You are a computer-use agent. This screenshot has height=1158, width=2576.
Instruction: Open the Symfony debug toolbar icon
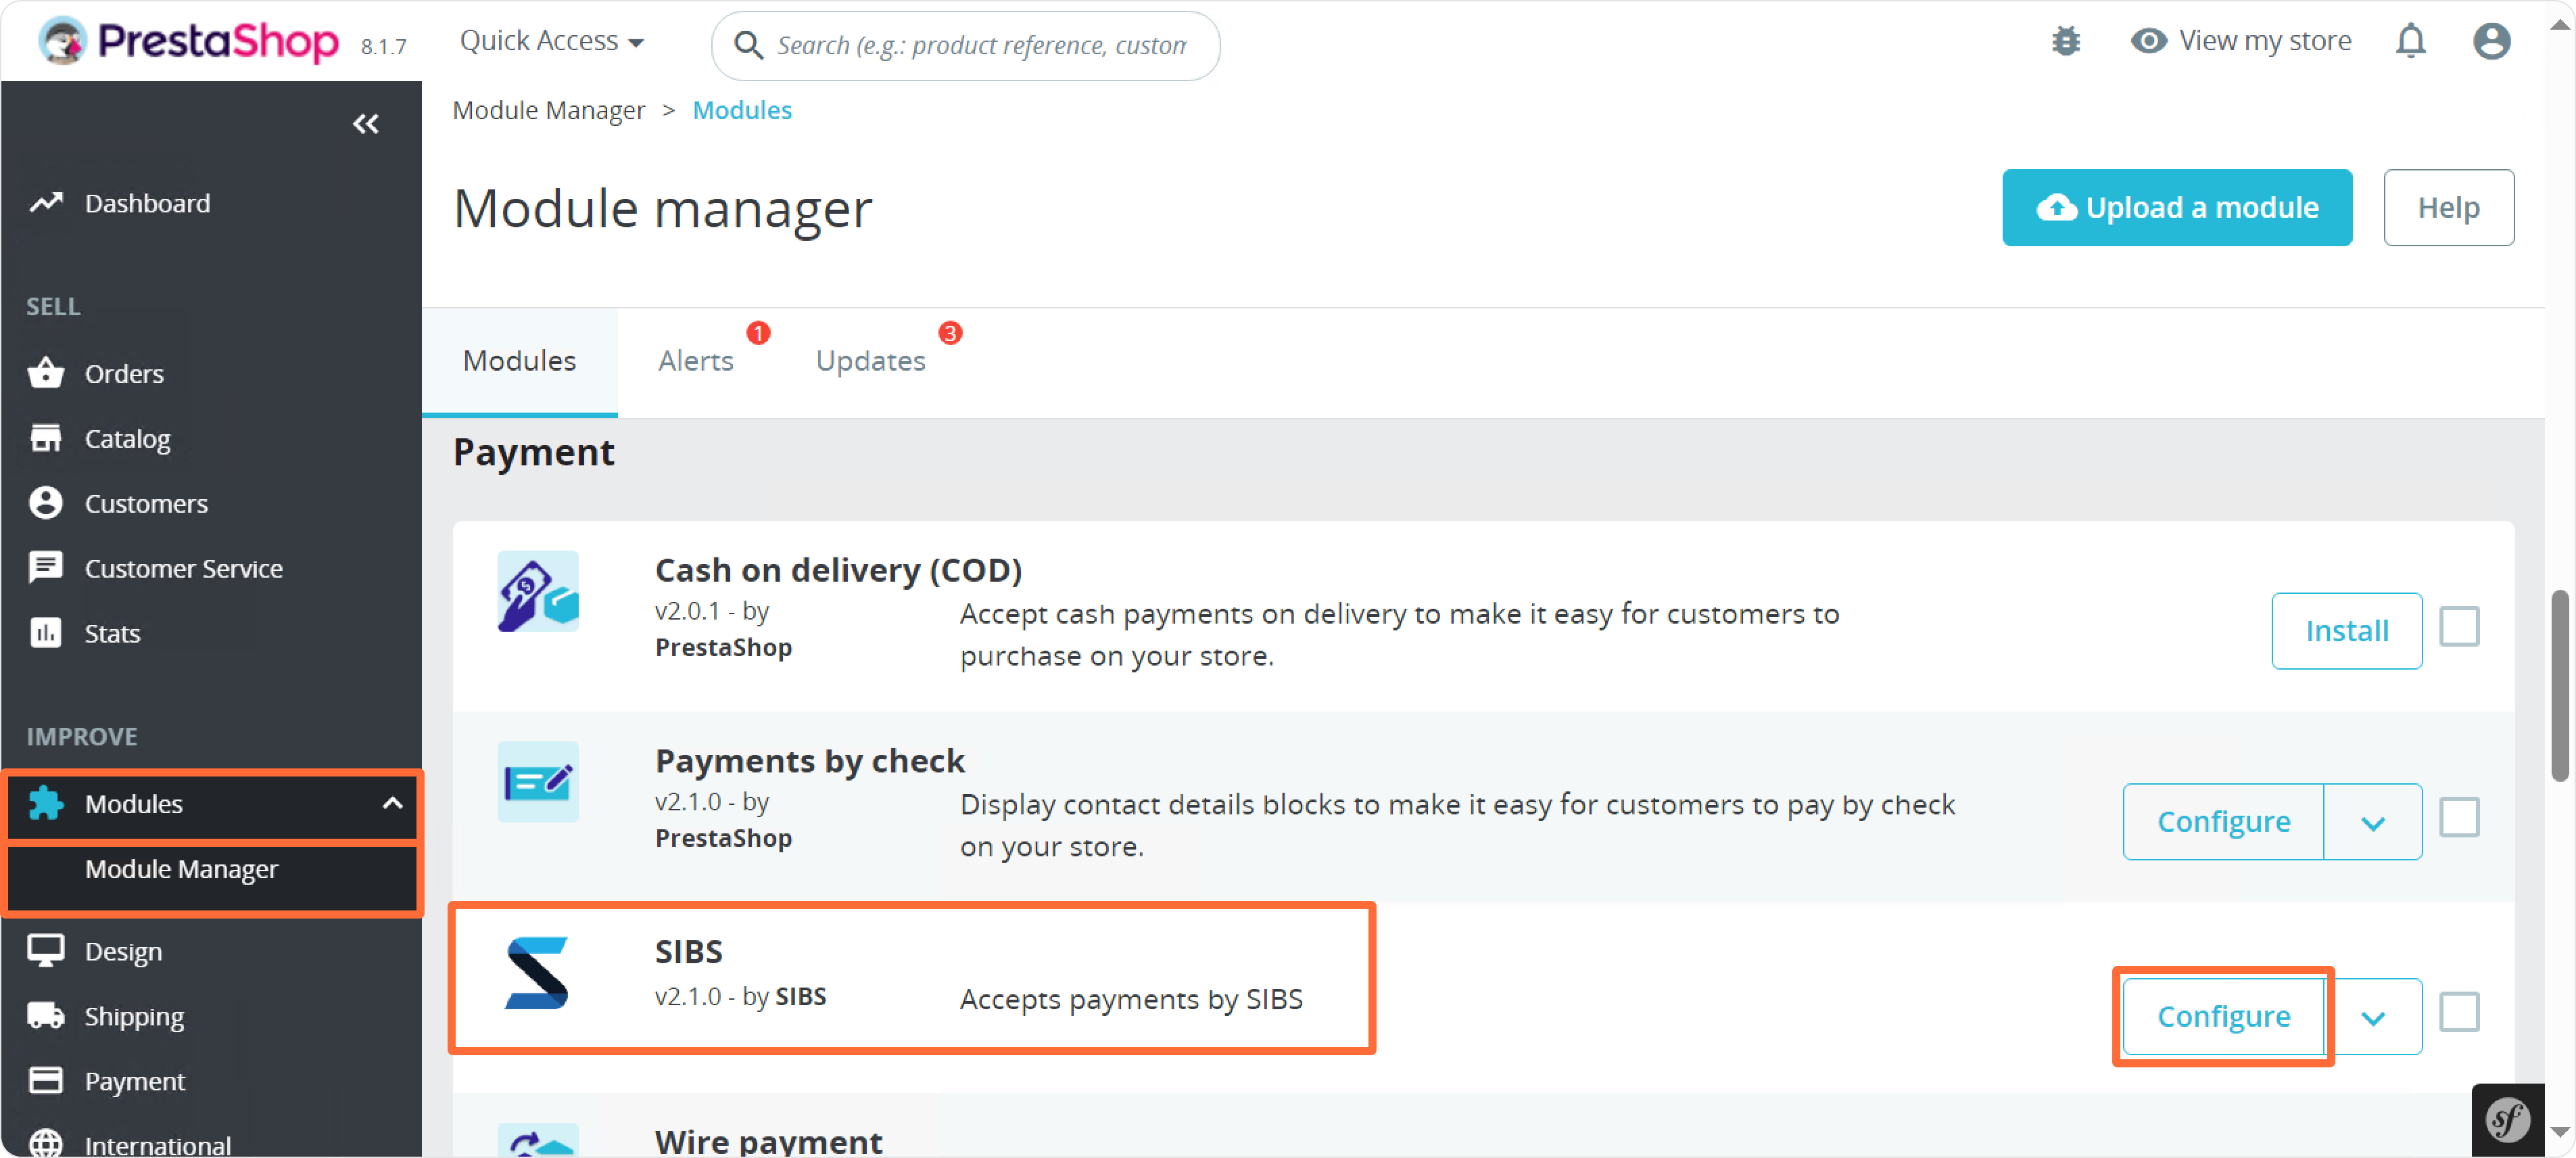[x=2507, y=1119]
